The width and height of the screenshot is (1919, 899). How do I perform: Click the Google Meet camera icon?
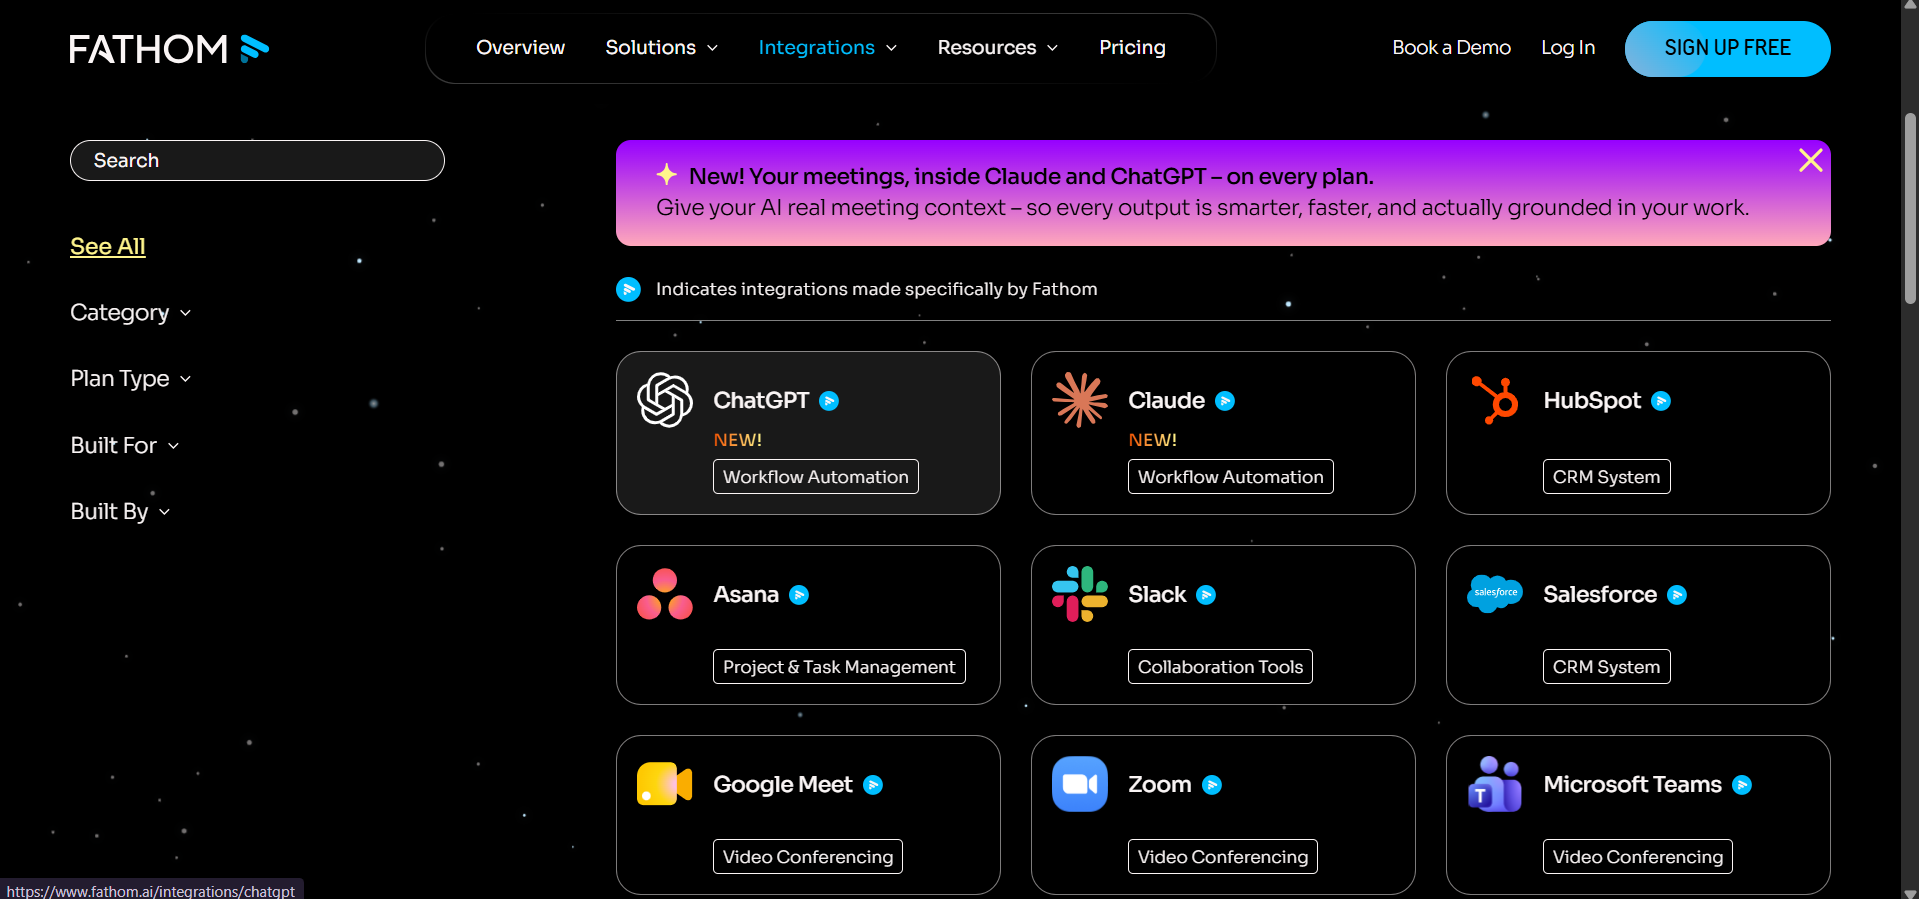665,784
